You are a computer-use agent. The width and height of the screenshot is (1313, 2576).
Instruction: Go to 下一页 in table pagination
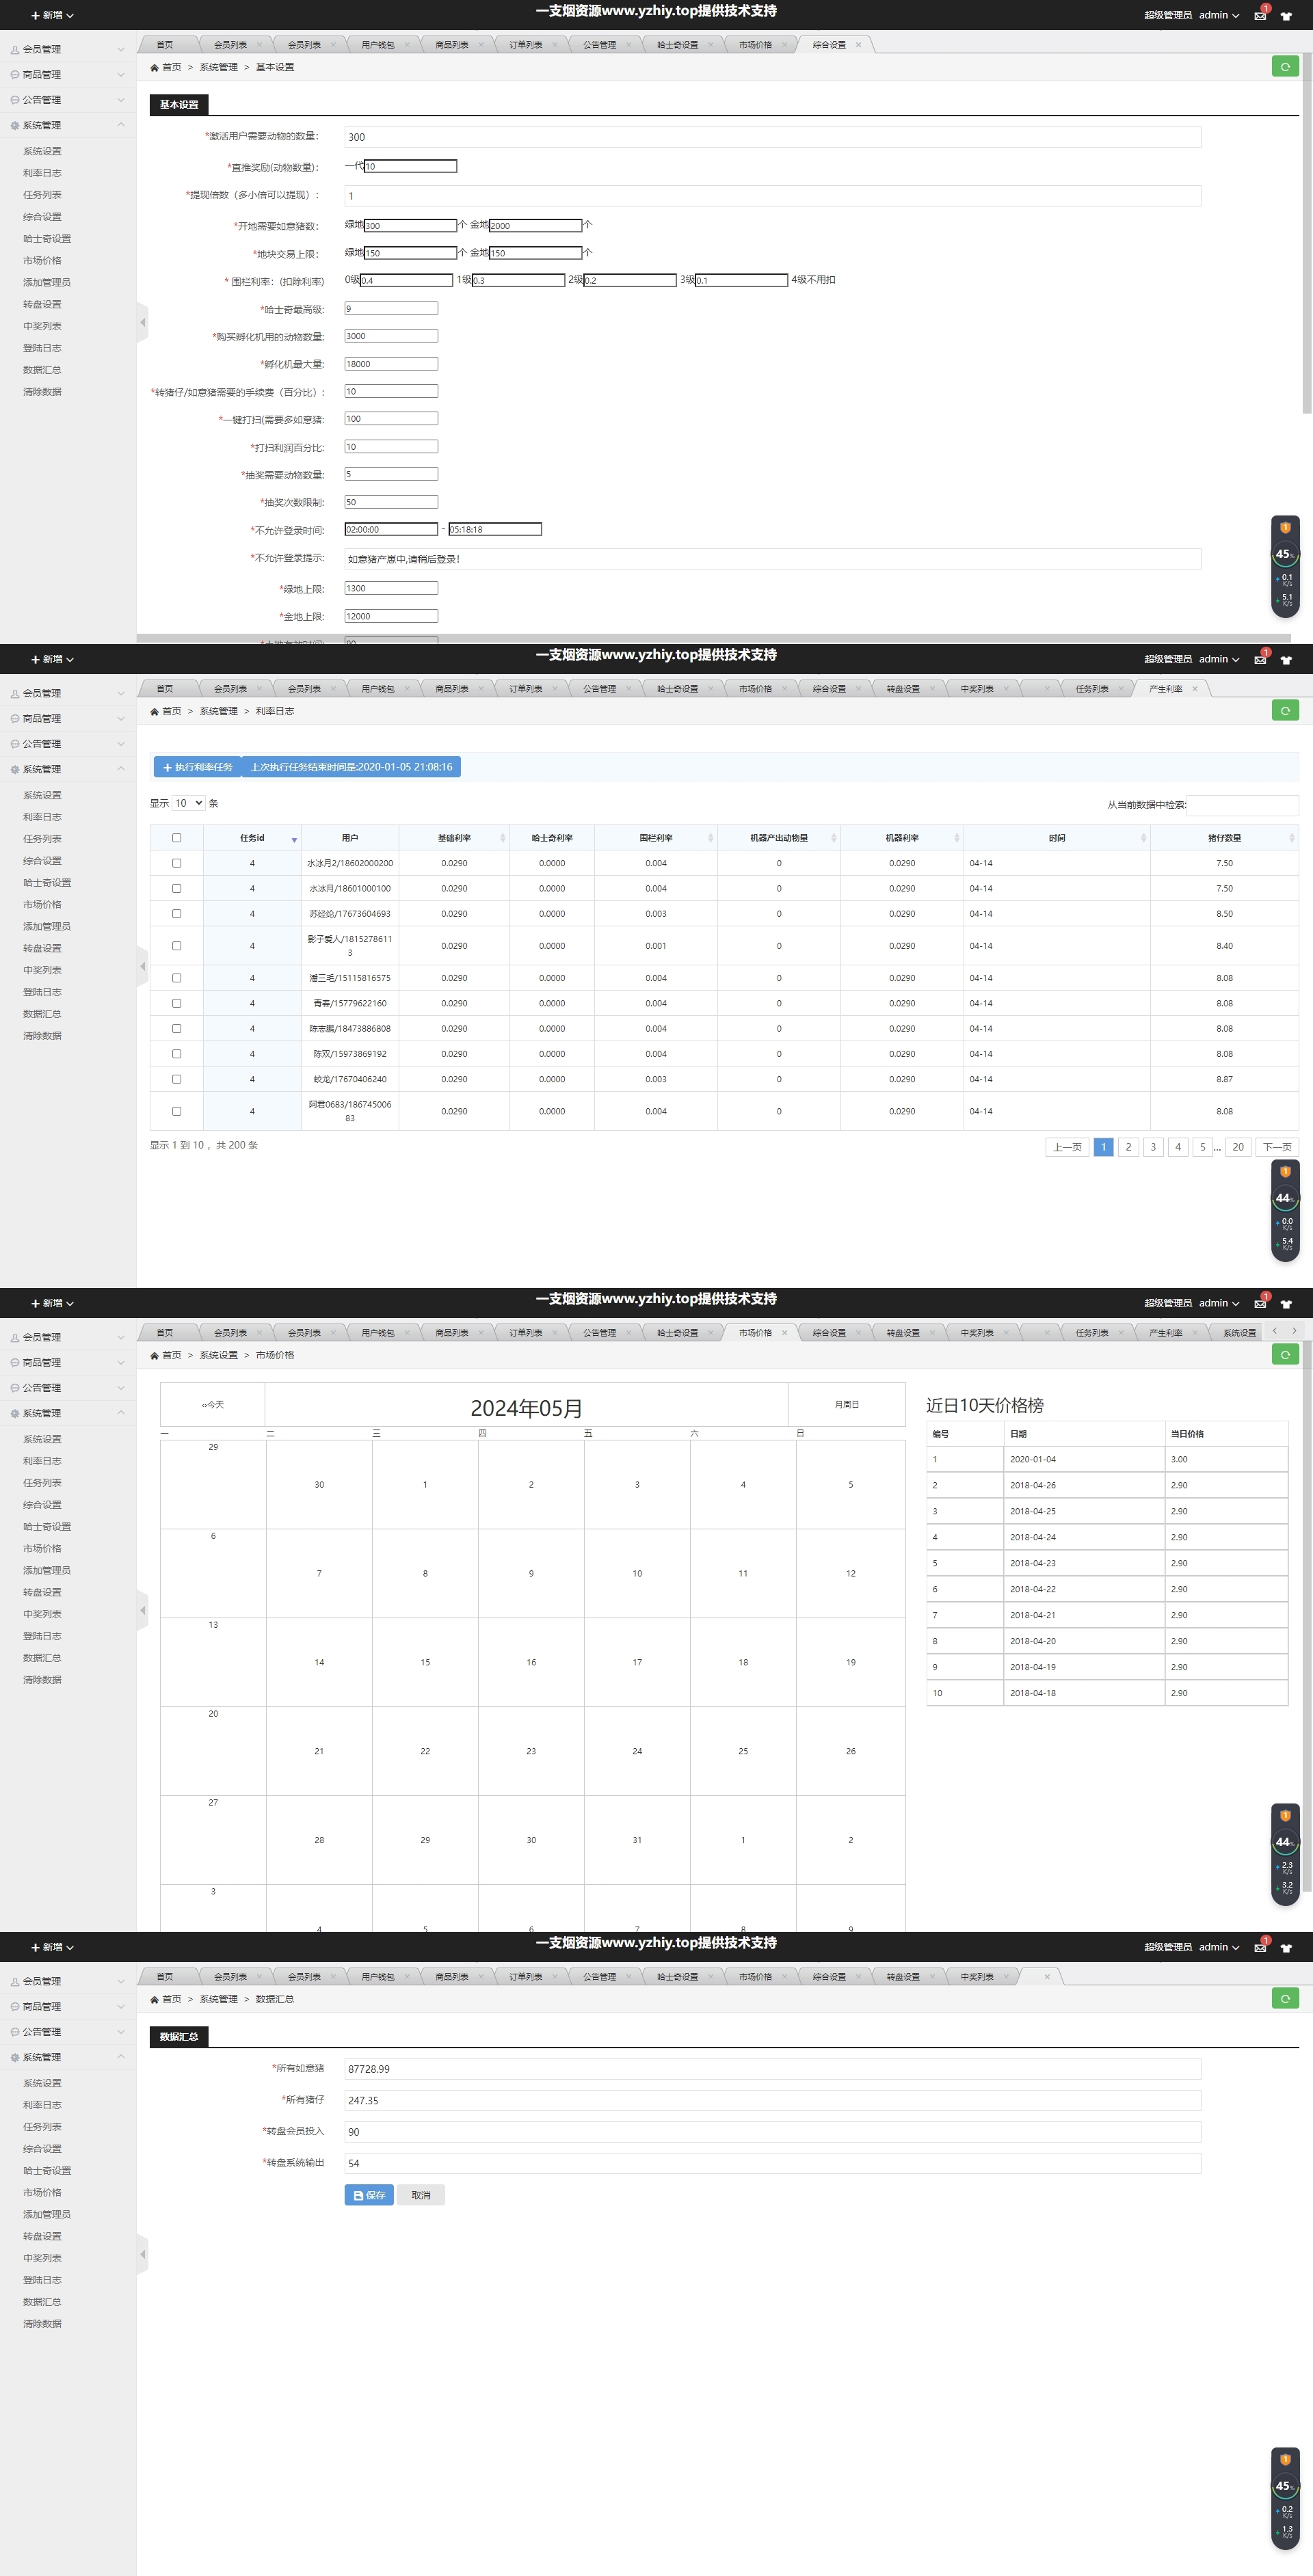pyautogui.click(x=1277, y=1147)
